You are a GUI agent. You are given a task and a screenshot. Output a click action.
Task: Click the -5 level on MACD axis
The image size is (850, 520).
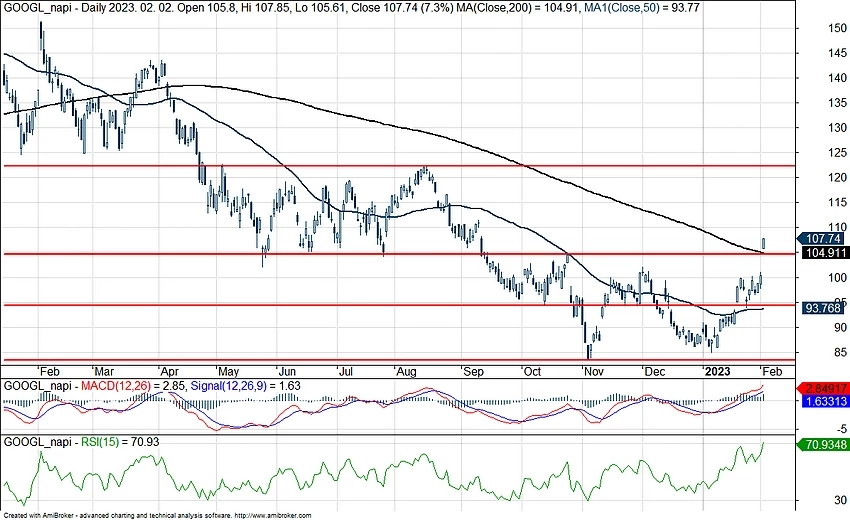click(841, 429)
